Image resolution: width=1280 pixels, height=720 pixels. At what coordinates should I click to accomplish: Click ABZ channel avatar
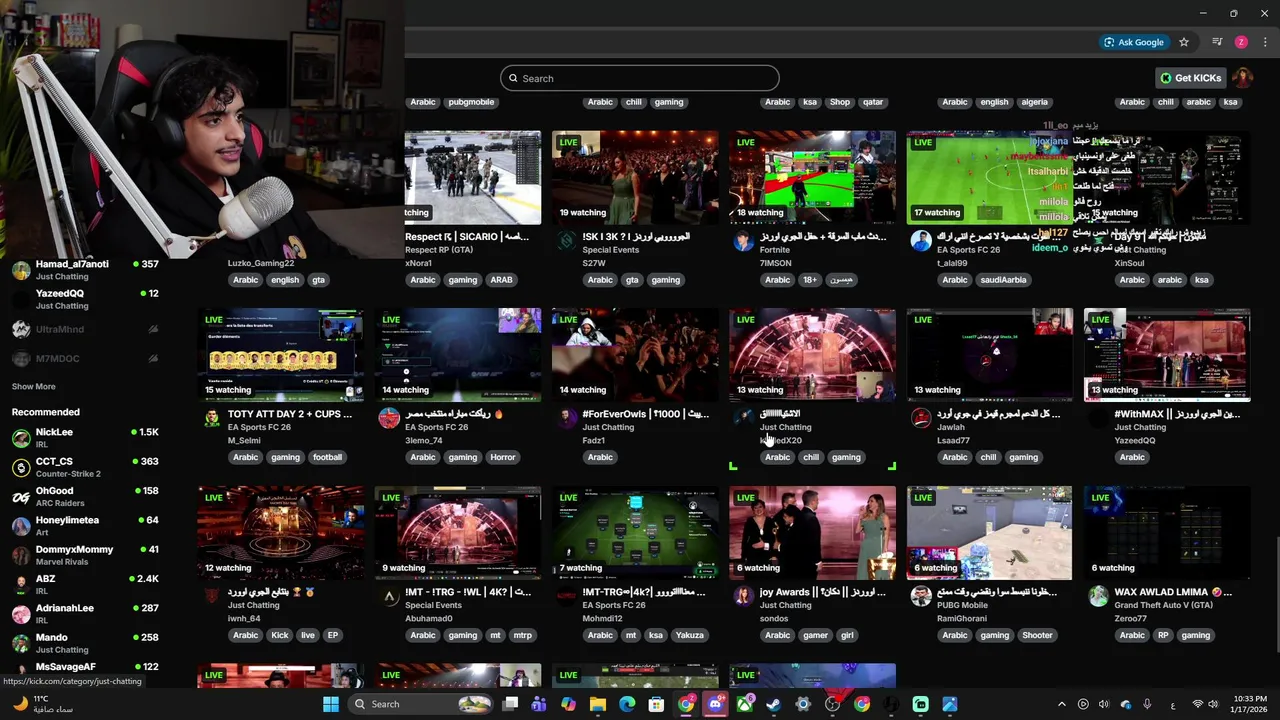pos(21,585)
